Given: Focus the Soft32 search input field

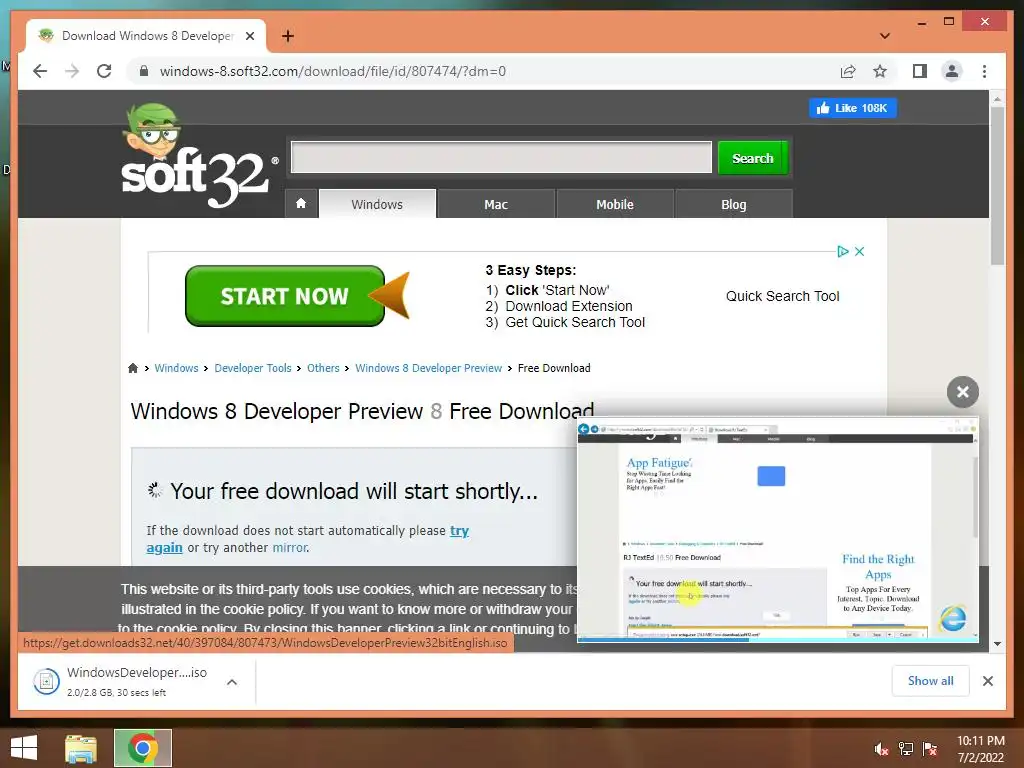Looking at the screenshot, I should [502, 157].
